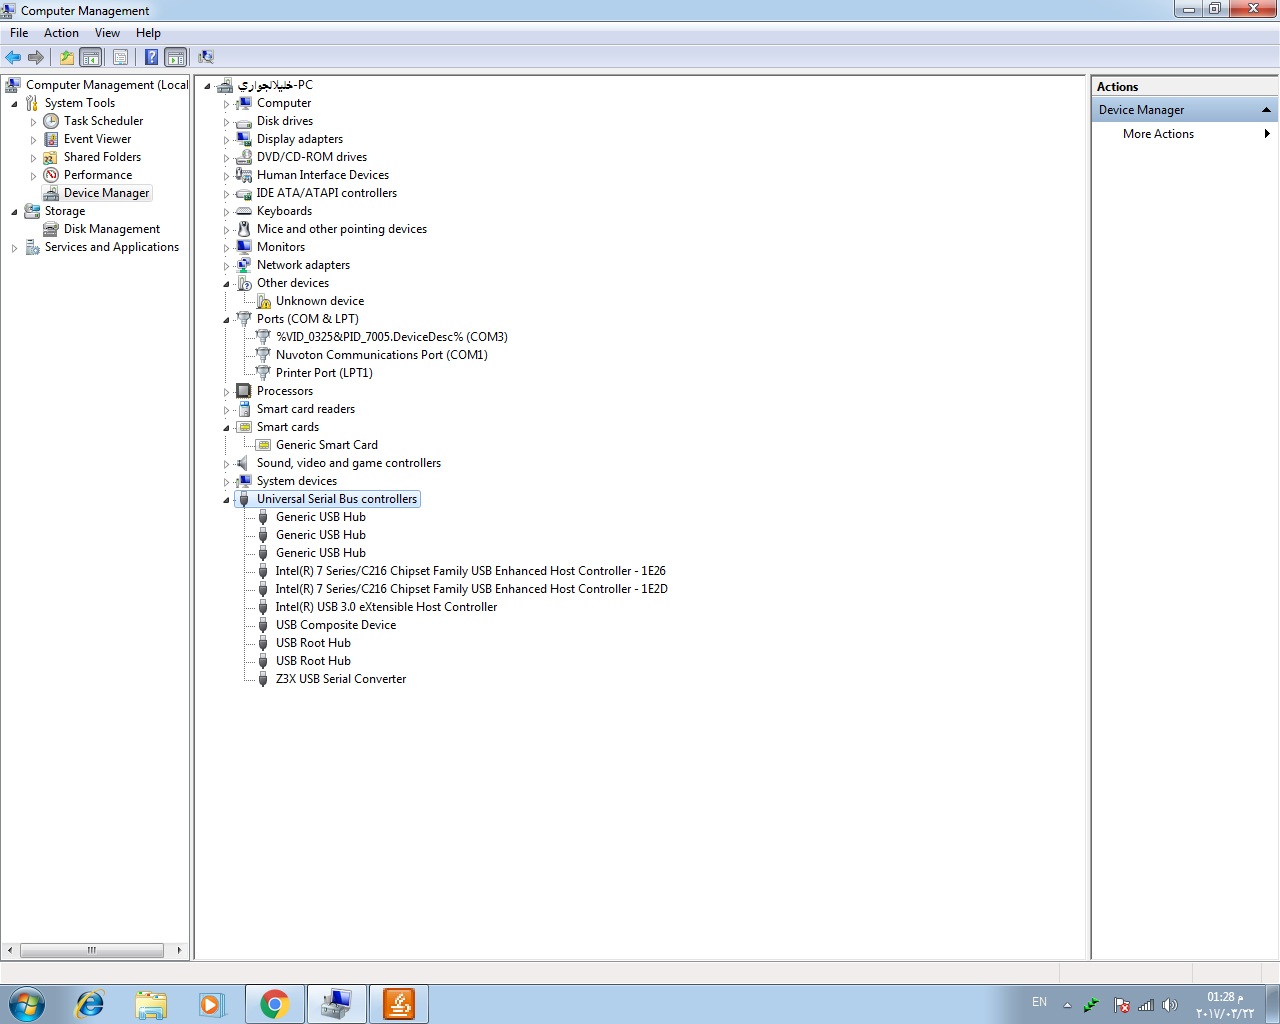Expand the Processors category
Viewport: 1280px width, 1024px height.
point(227,392)
